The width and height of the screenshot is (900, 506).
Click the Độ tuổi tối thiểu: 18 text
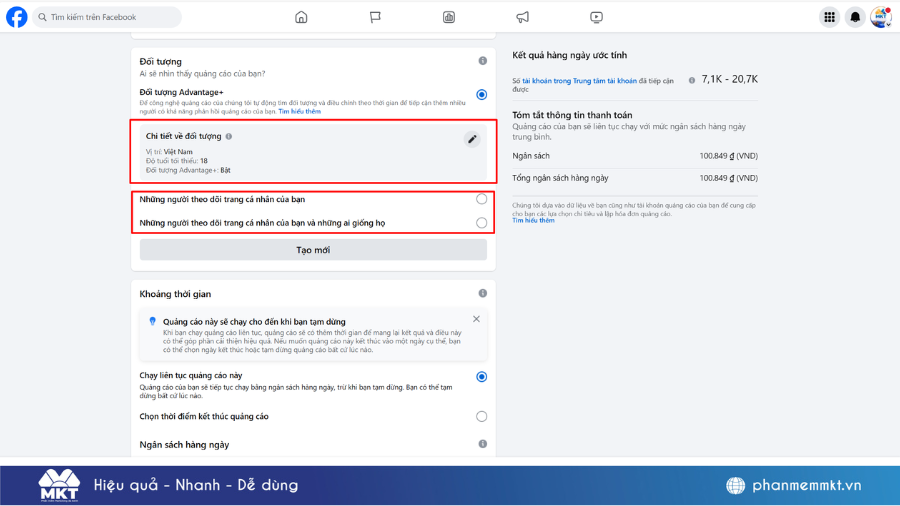tap(177, 161)
